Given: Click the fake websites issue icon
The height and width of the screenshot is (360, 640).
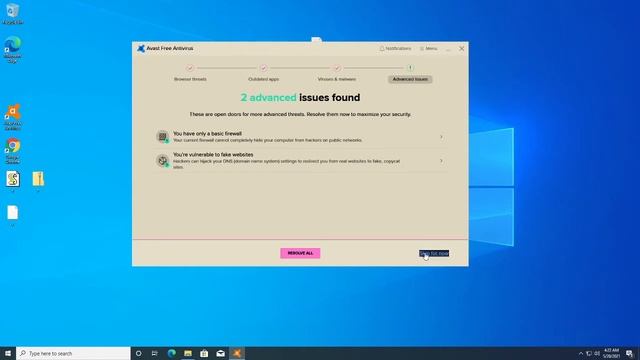Looking at the screenshot, I should point(162,160).
